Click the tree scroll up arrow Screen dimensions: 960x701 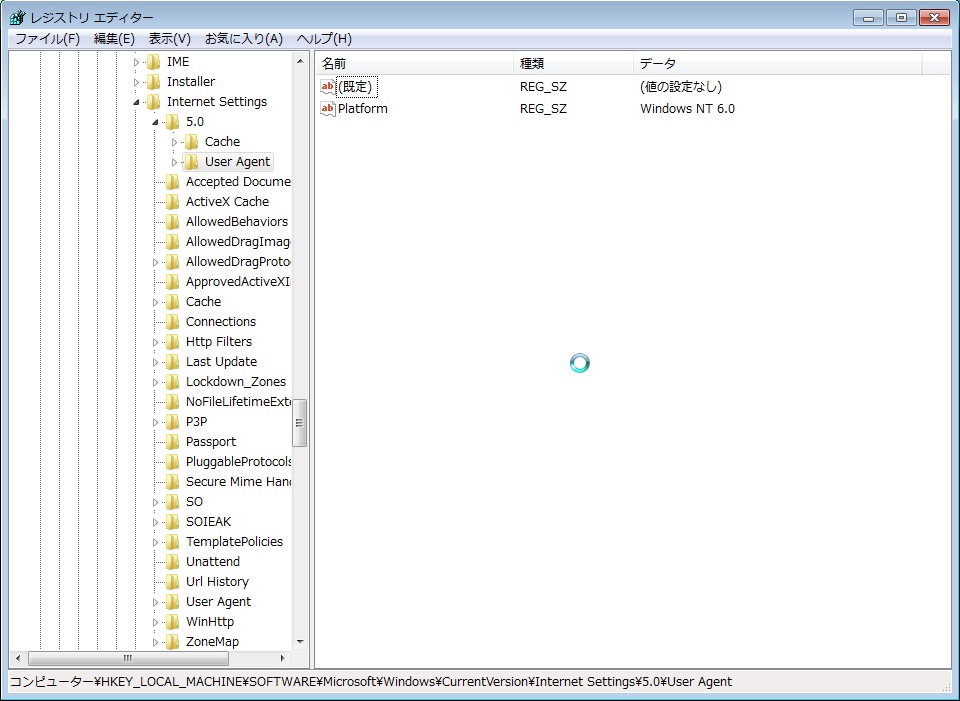click(300, 61)
